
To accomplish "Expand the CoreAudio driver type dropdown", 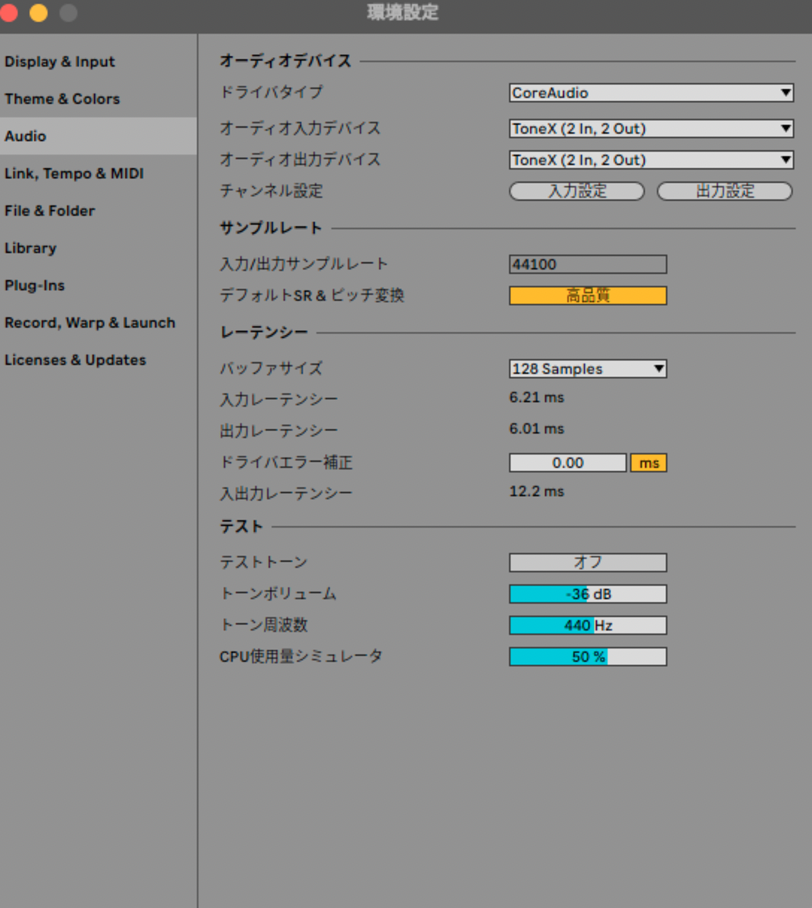I will tap(651, 93).
